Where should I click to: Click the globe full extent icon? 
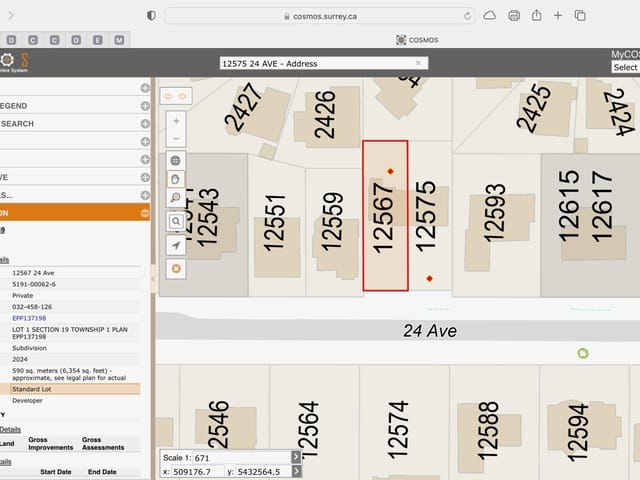[x=176, y=160]
